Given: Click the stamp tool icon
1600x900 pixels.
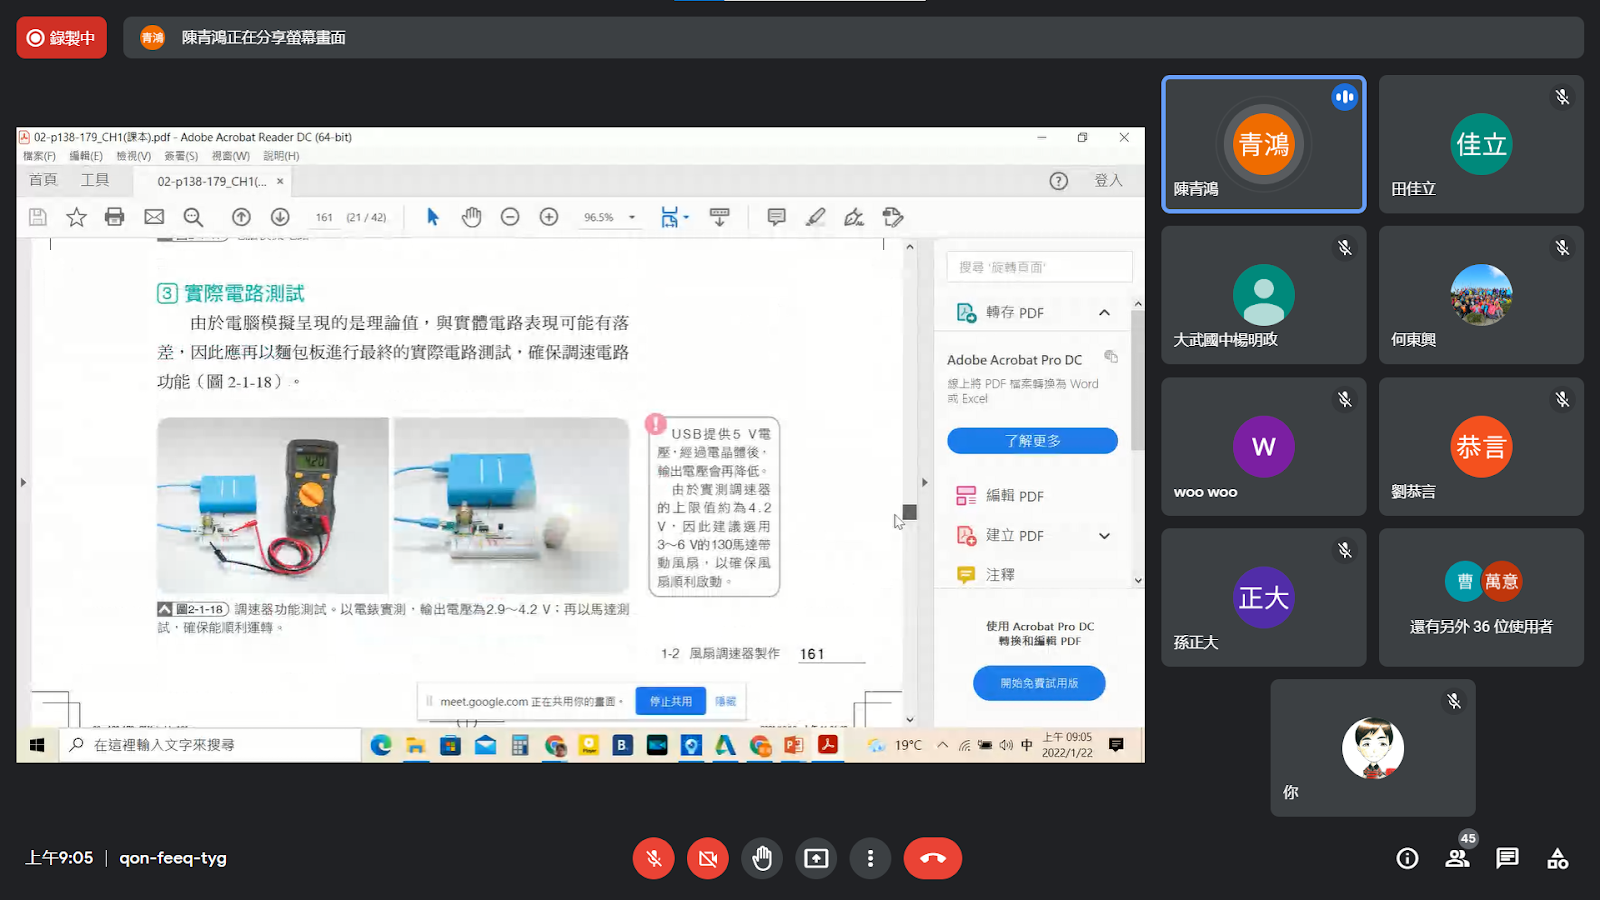Looking at the screenshot, I should [x=893, y=217].
